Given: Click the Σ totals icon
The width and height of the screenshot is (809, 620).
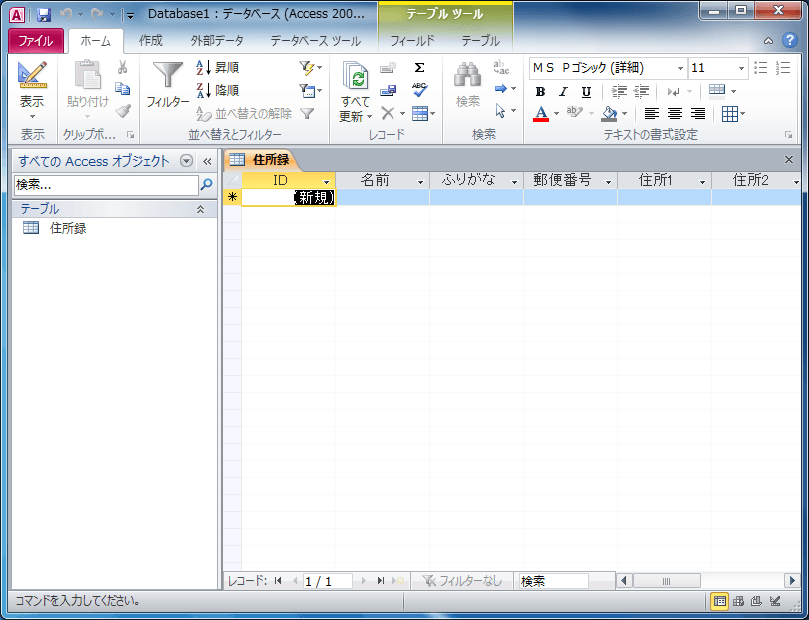Looking at the screenshot, I should 419,68.
